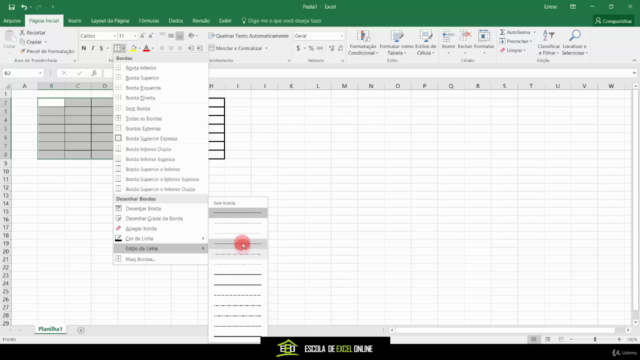This screenshot has height=360, width=640.
Task: Expand the formula bar chevron
Action: coord(634,73)
